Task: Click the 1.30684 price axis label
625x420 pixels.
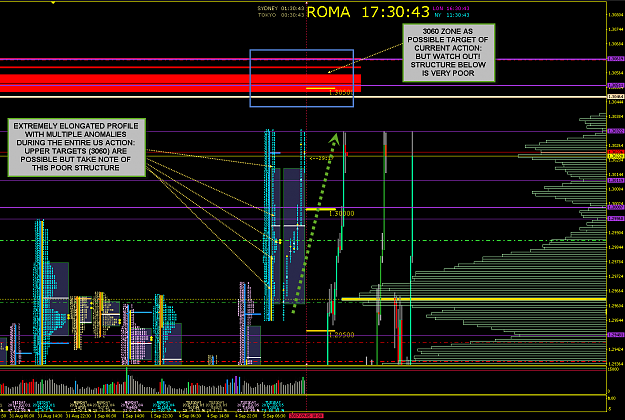Action: [615, 44]
